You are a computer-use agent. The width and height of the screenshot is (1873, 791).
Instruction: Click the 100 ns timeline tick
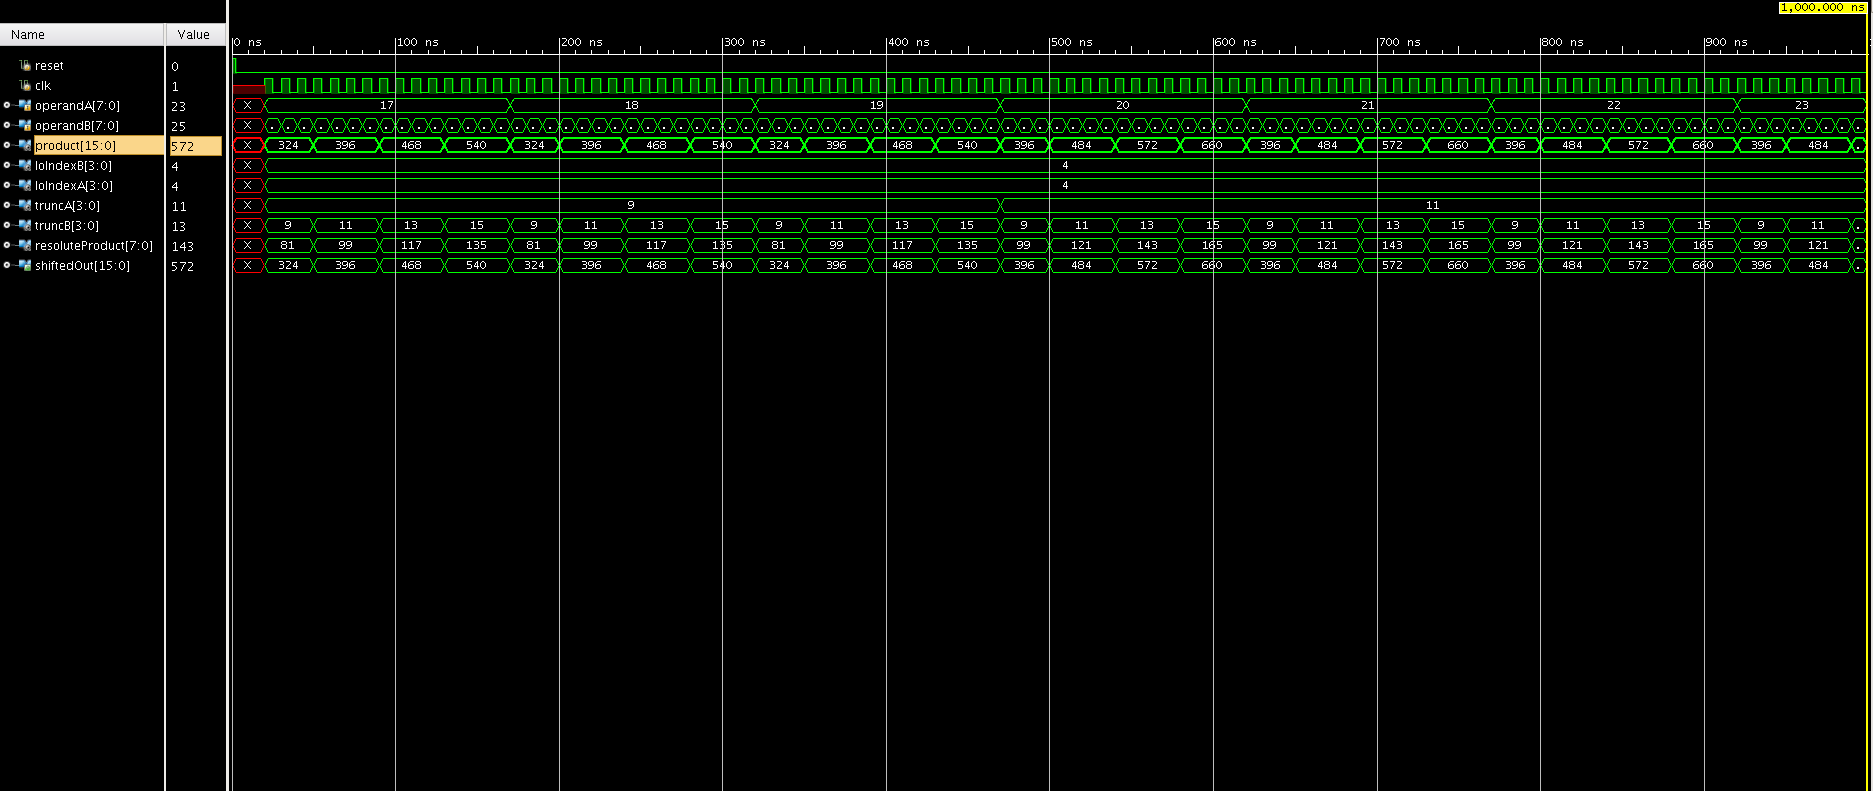pyautogui.click(x=418, y=42)
